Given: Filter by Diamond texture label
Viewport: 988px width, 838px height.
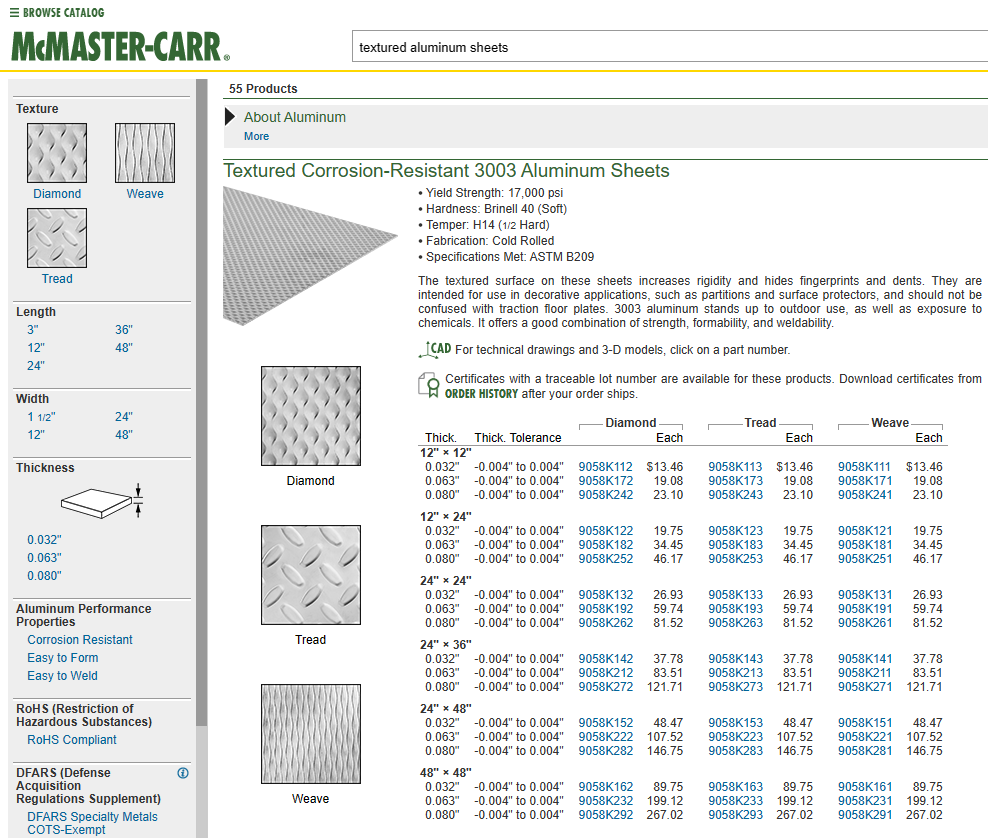Looking at the screenshot, I should 57,194.
